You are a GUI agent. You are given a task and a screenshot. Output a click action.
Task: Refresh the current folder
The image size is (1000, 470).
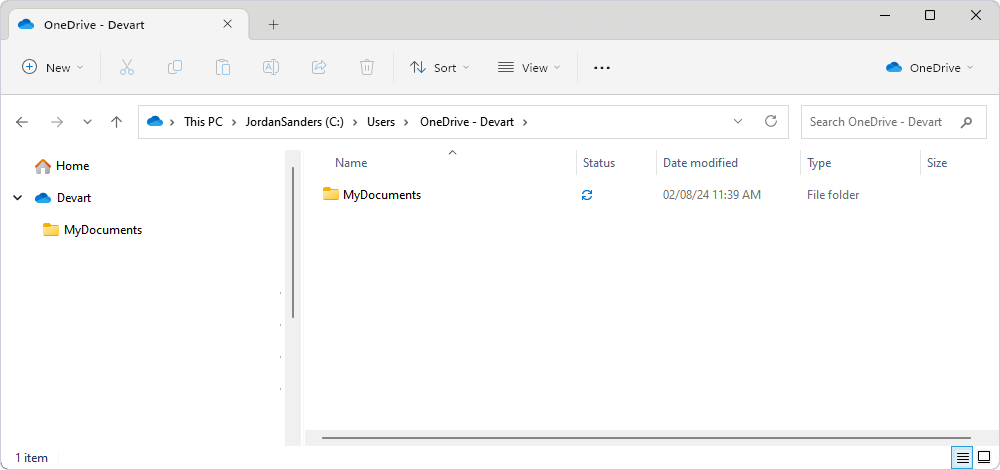[770, 121]
